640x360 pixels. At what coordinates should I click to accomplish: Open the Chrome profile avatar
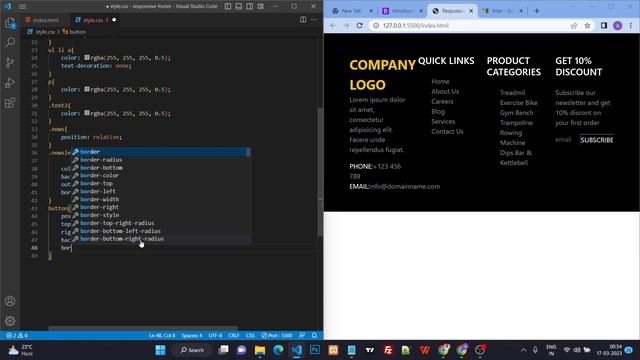click(x=618, y=25)
